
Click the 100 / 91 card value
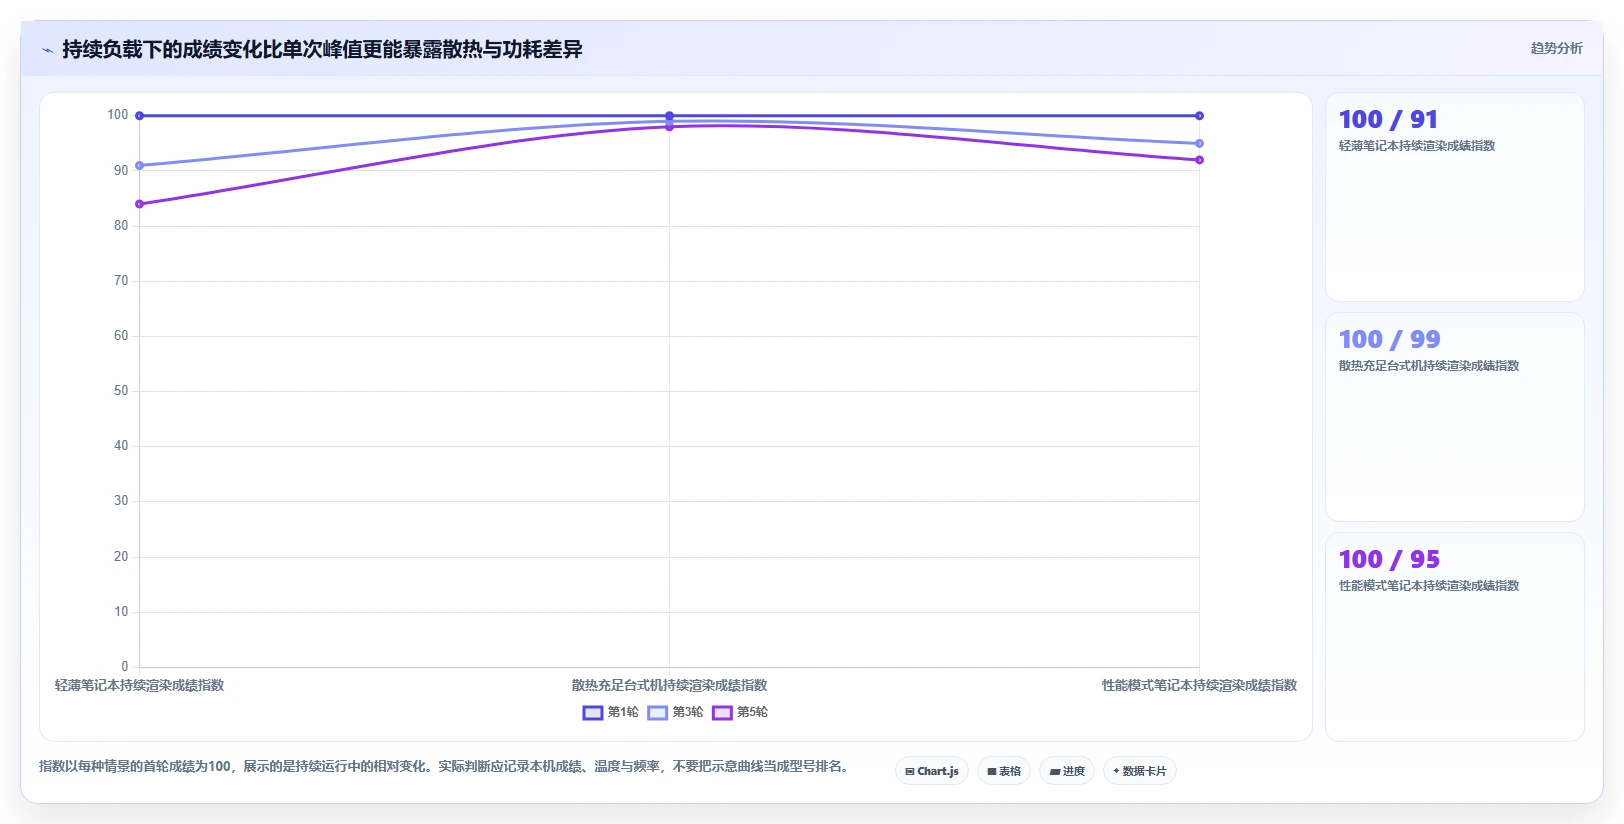(x=1388, y=120)
